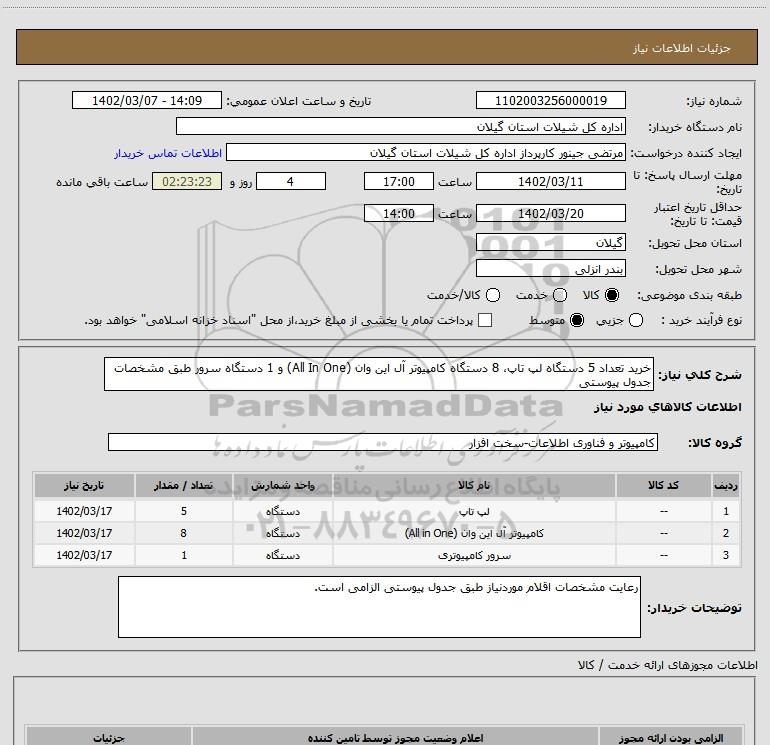Choose the جزیی purchase type radio
The height and width of the screenshot is (745, 770).
click(636, 320)
